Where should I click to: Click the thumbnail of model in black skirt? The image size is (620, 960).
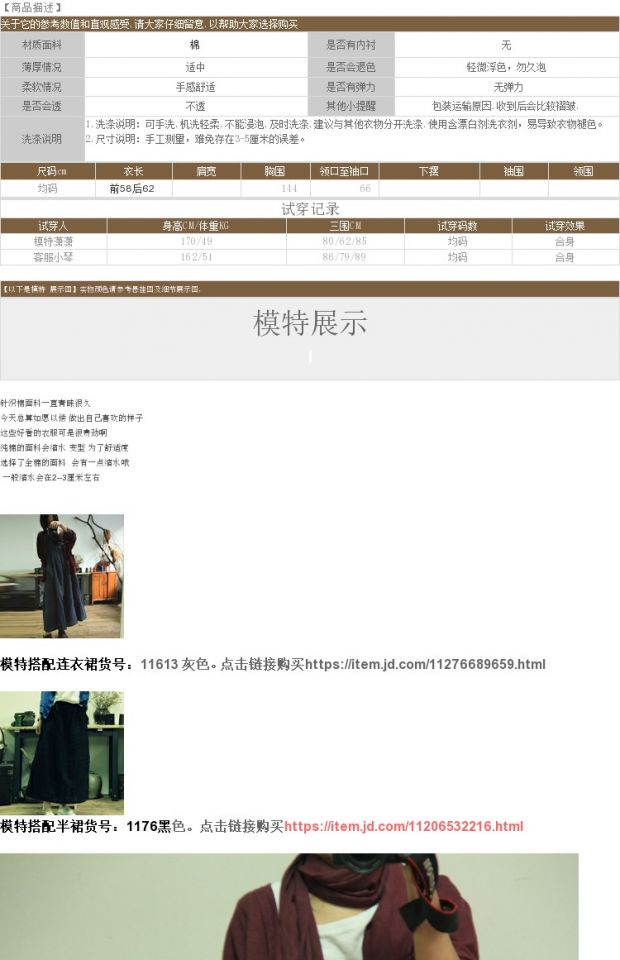62,752
